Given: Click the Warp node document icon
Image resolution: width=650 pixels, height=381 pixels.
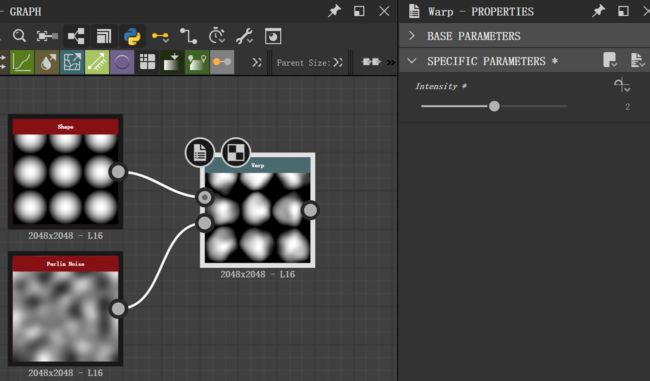Looking at the screenshot, I should point(200,152).
